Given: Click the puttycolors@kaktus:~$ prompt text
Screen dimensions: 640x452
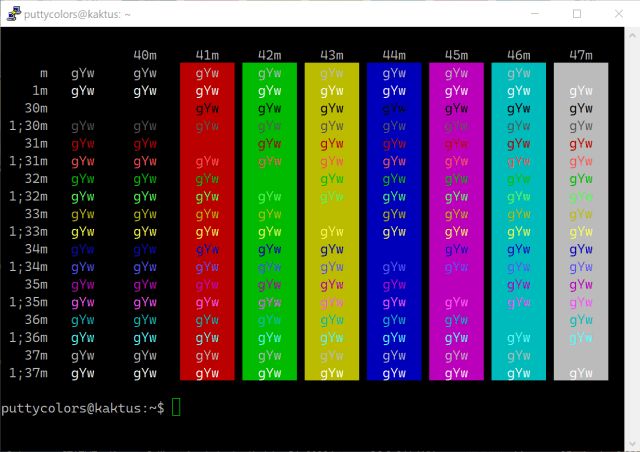Looking at the screenshot, I should (82, 407).
